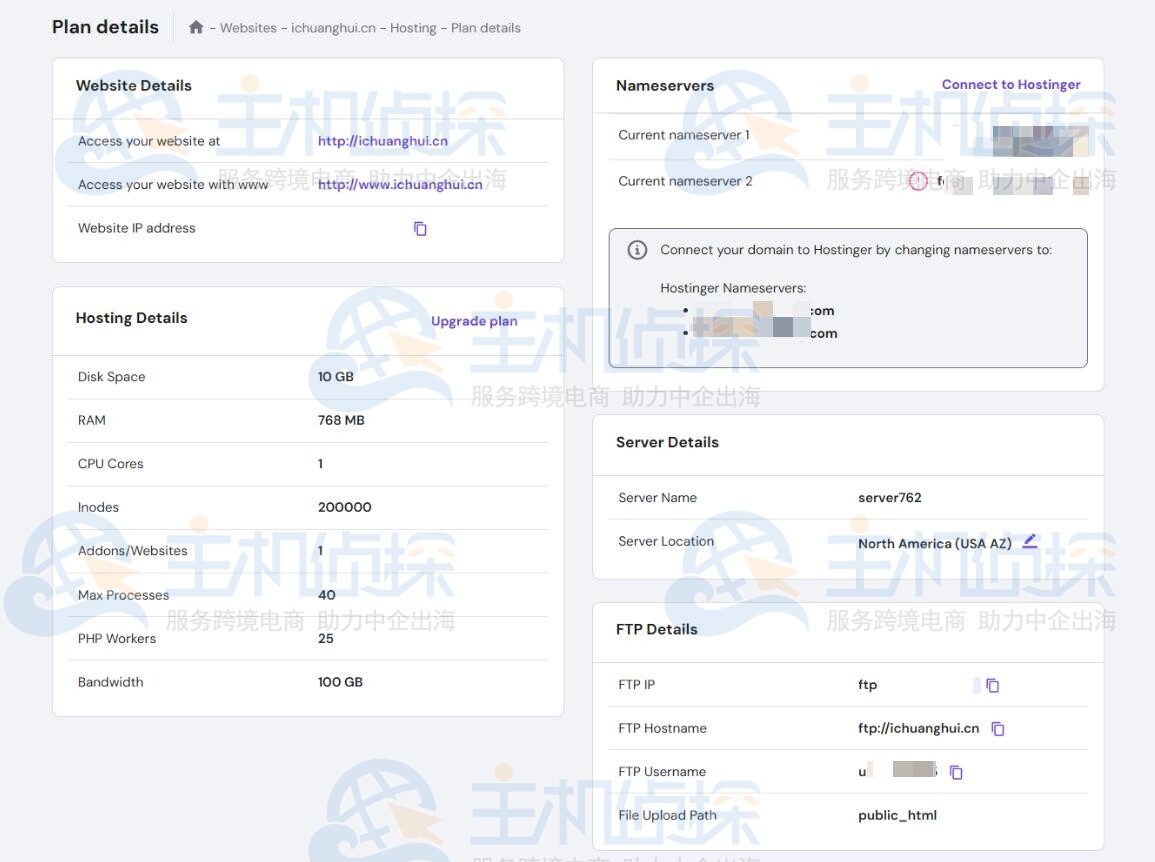Click warning icon beside Current nameserver 2

pos(918,182)
